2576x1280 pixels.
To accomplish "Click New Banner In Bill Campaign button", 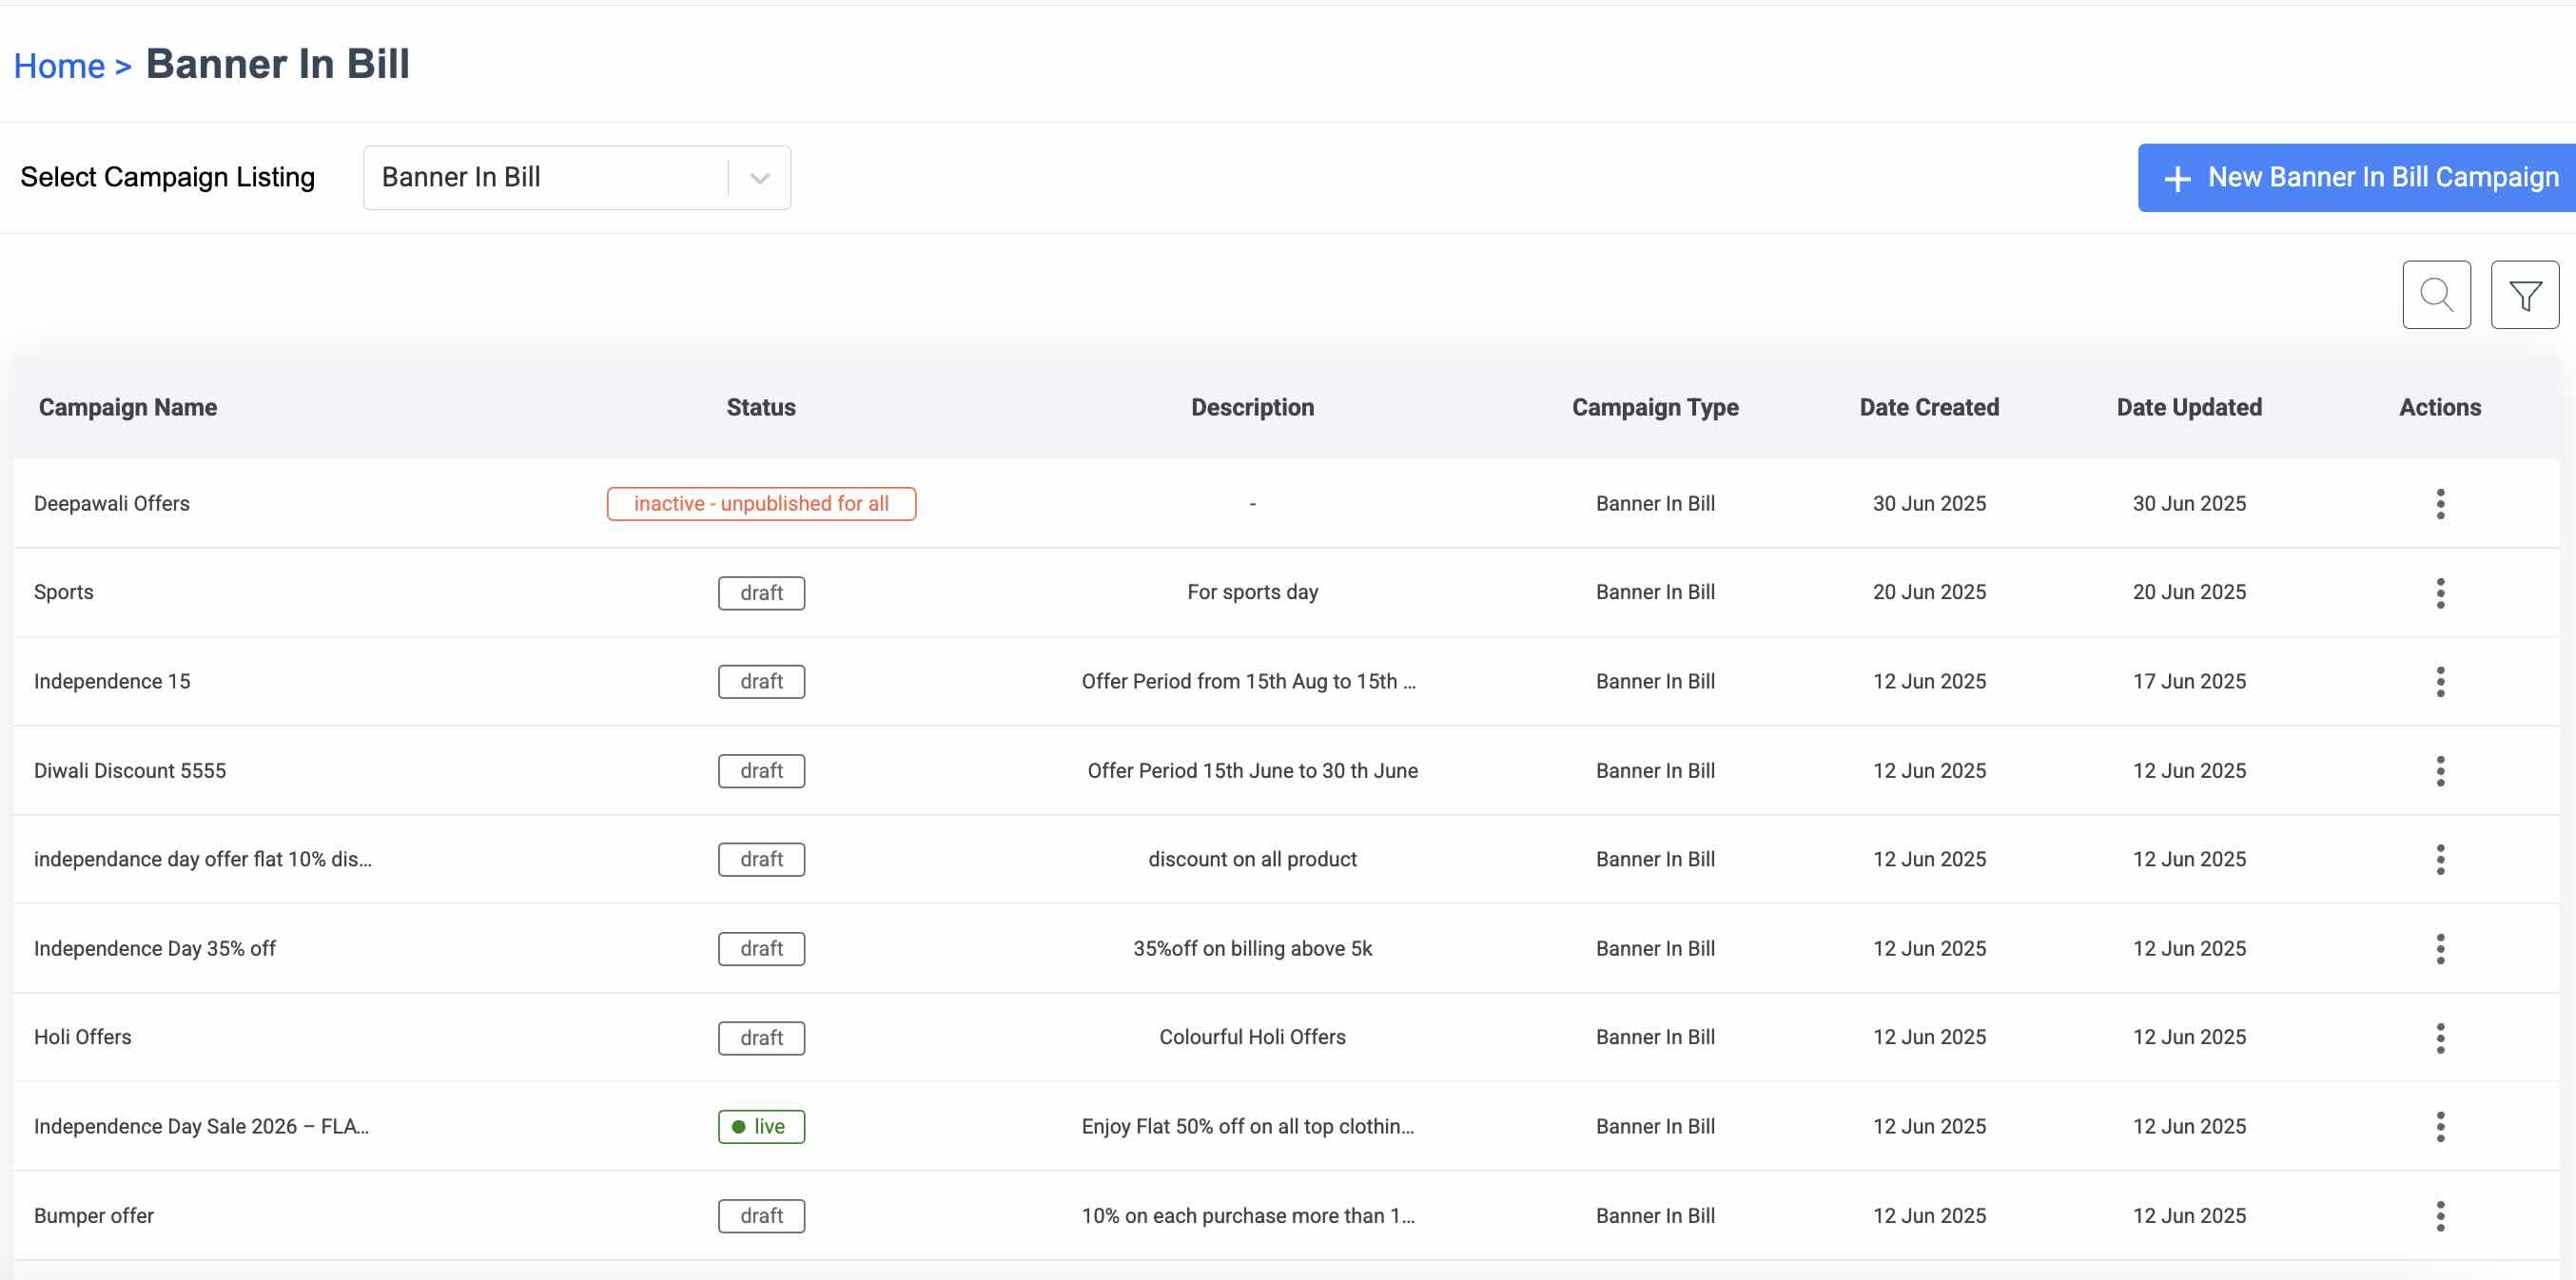I will coord(2358,178).
